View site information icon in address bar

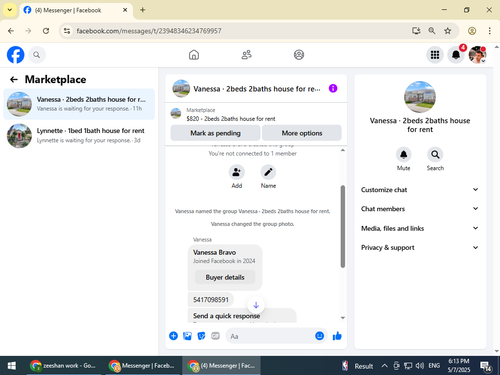pyautogui.click(x=67, y=31)
